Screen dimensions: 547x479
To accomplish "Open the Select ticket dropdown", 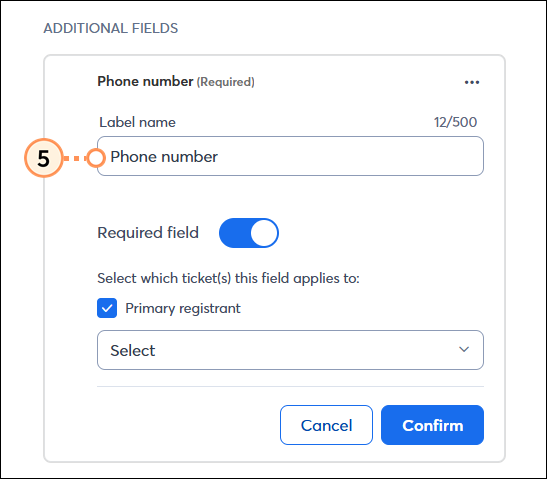I will [290, 350].
